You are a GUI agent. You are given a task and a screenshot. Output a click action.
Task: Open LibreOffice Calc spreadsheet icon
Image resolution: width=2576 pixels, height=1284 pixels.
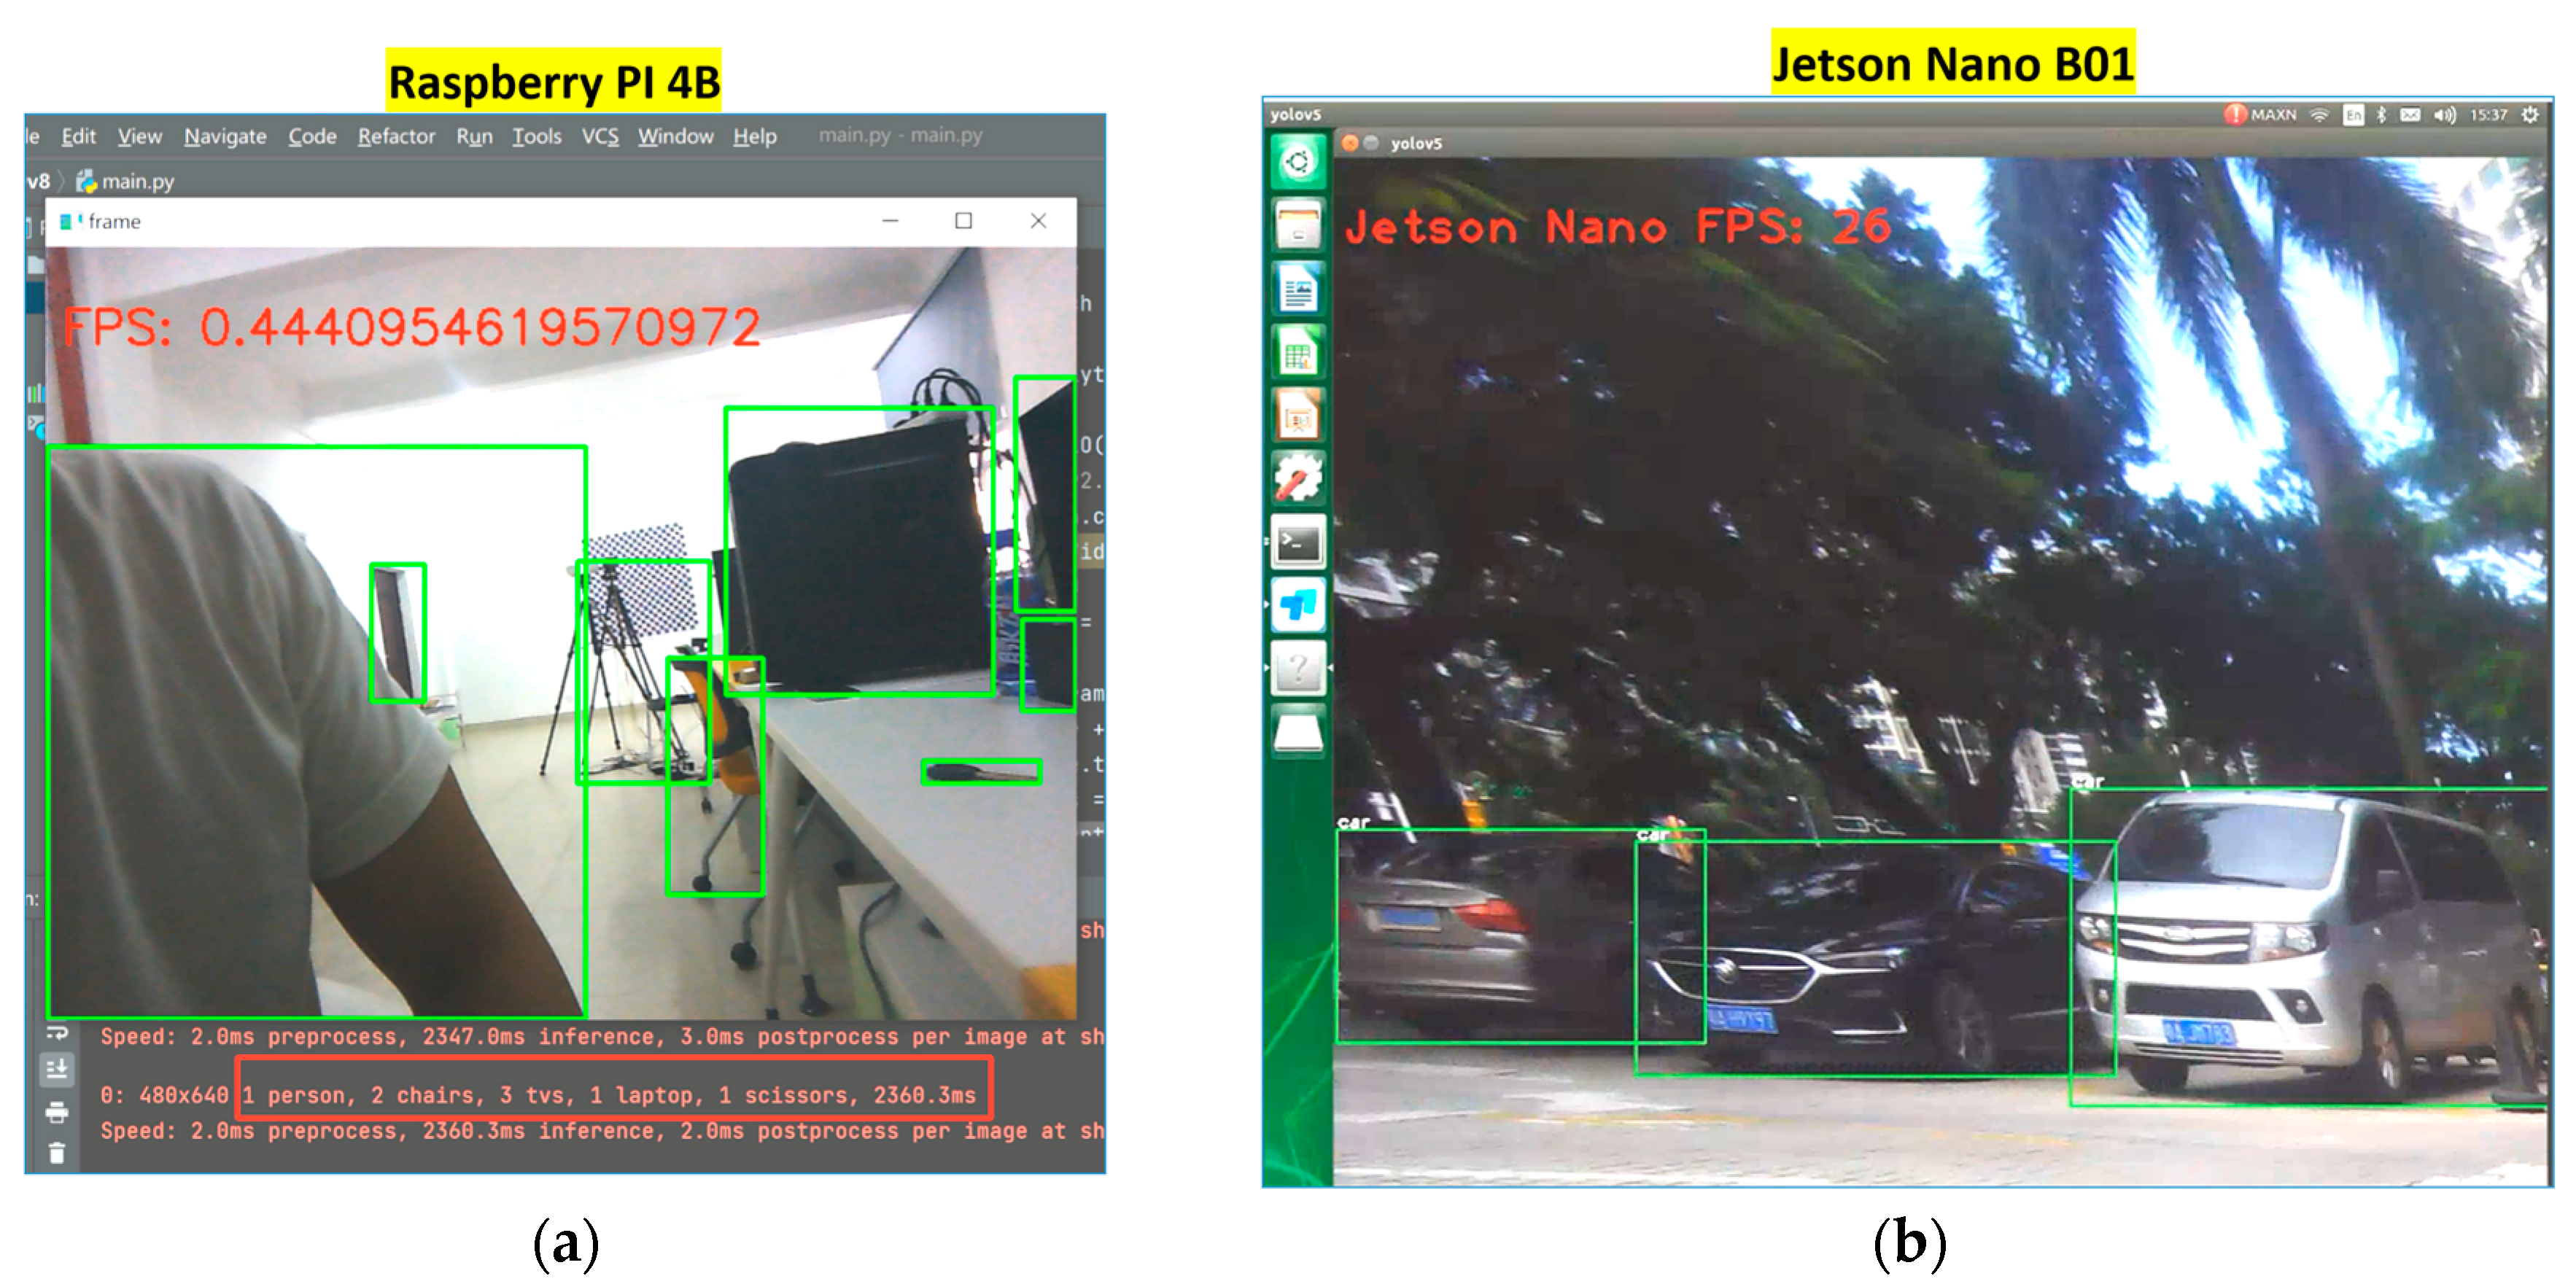[x=1297, y=353]
